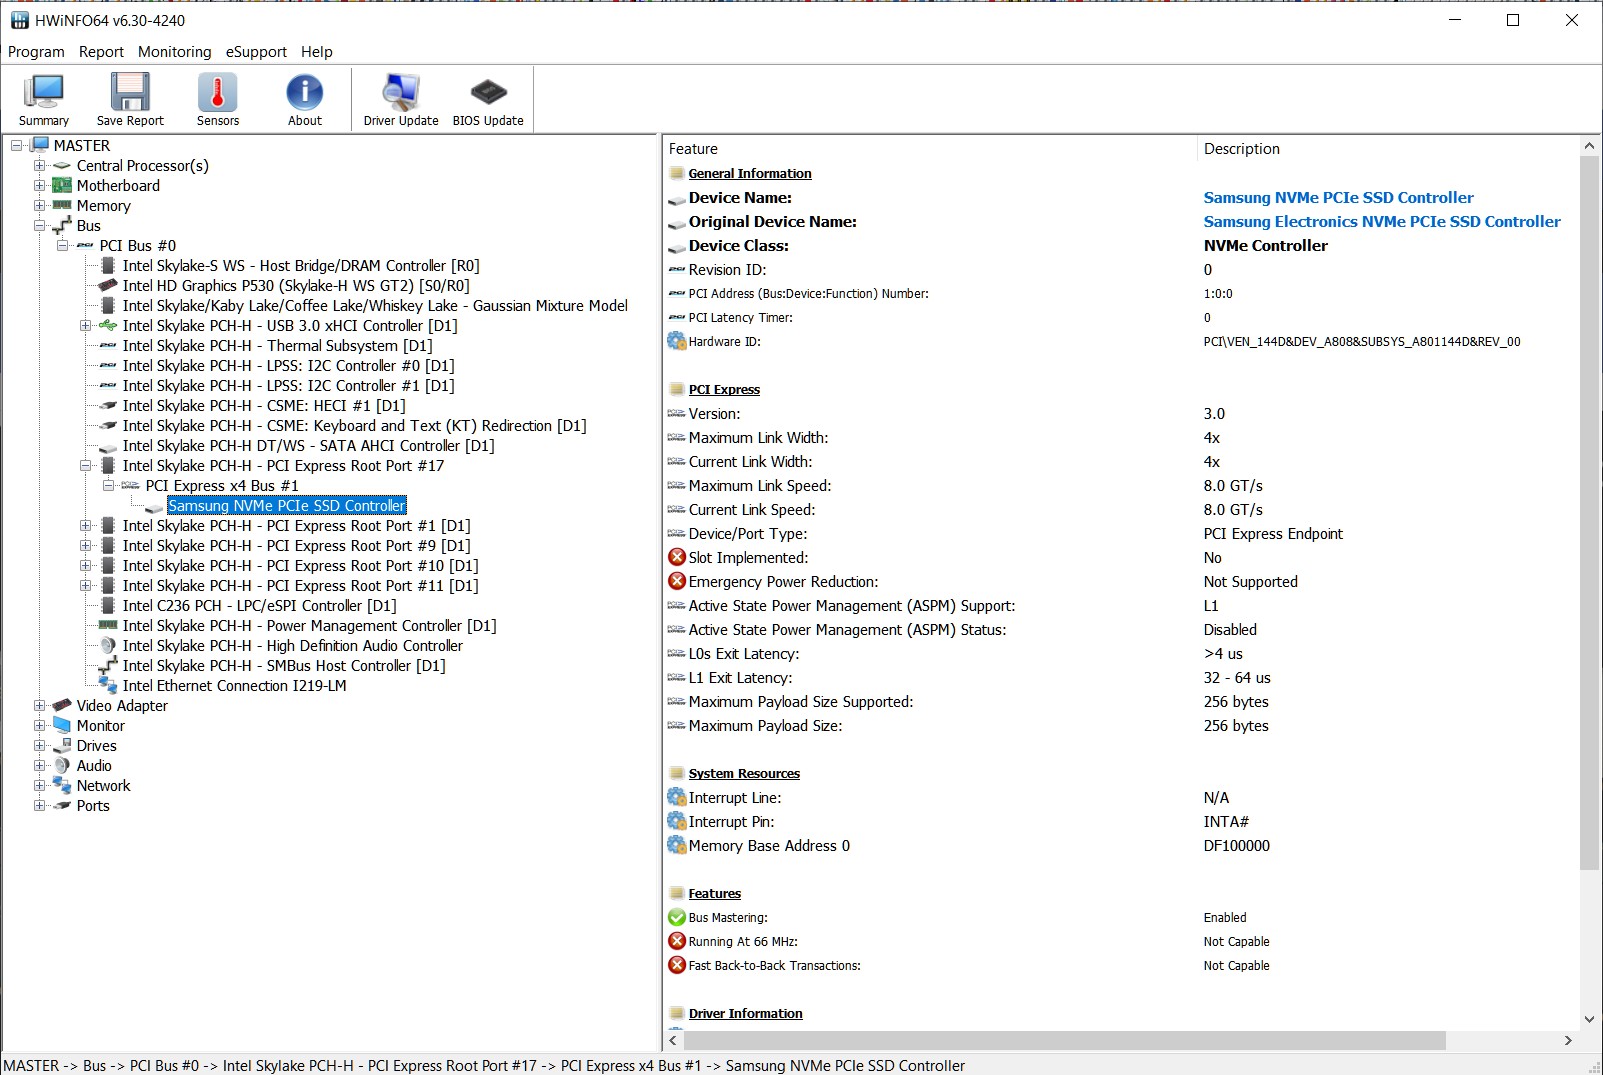Expand the Video Adapter node
The width and height of the screenshot is (1603, 1075).
[x=39, y=706]
